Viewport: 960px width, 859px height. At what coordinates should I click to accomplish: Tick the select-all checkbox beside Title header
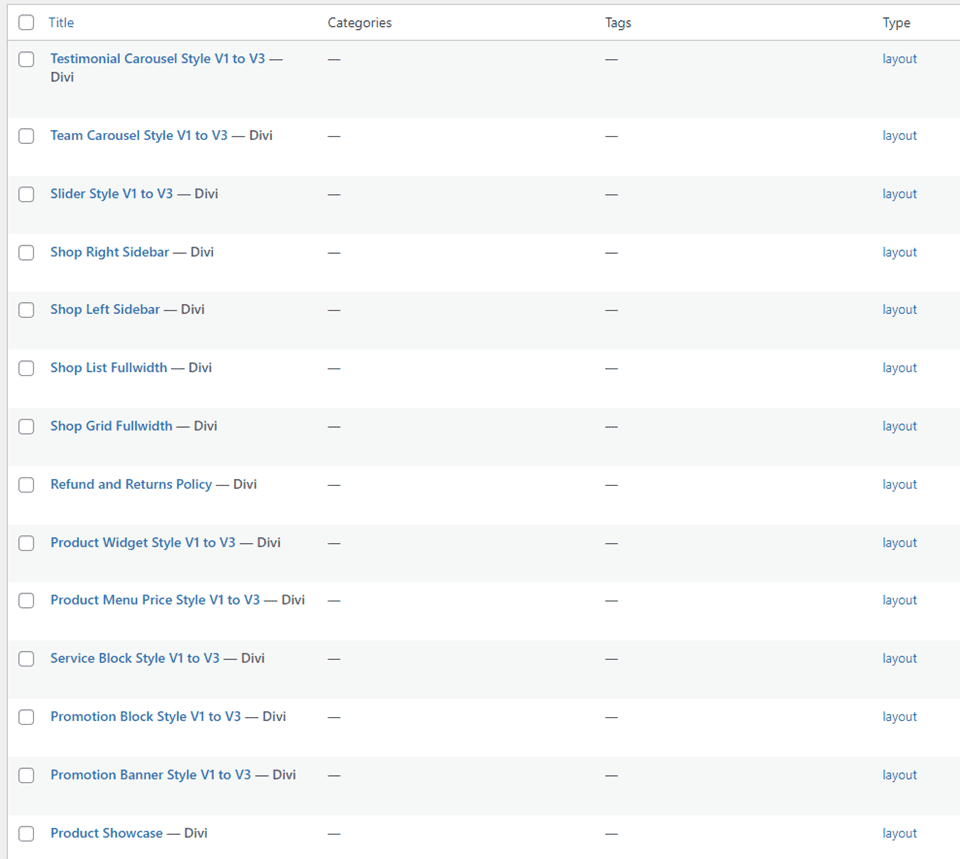(x=26, y=23)
